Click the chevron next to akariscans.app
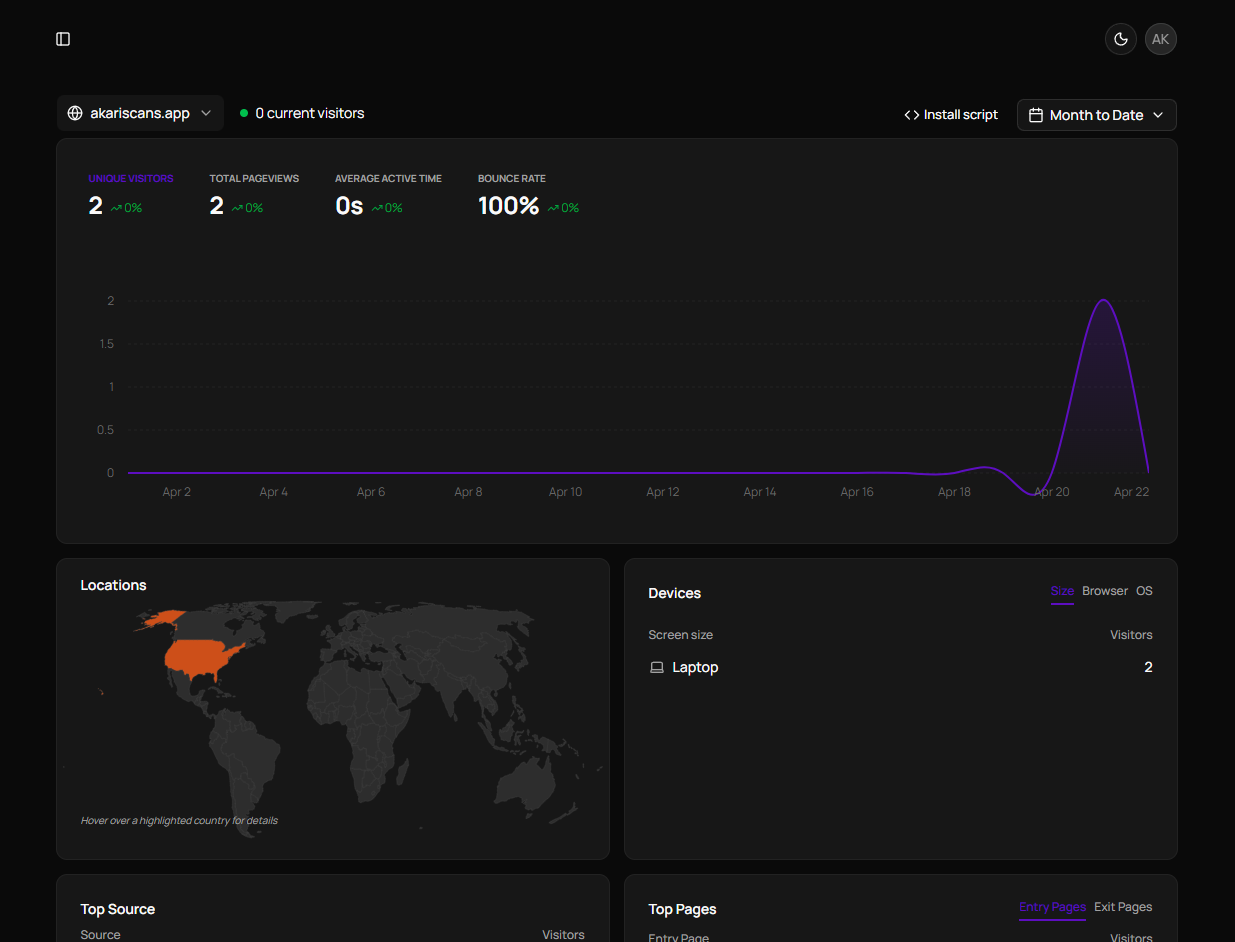The width and height of the screenshot is (1235, 942). point(206,113)
